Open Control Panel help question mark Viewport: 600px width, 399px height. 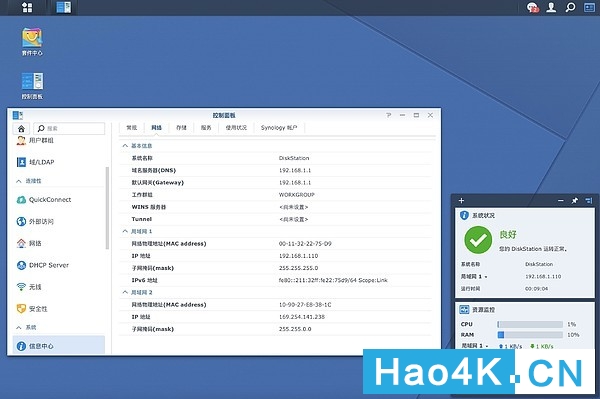coord(388,115)
